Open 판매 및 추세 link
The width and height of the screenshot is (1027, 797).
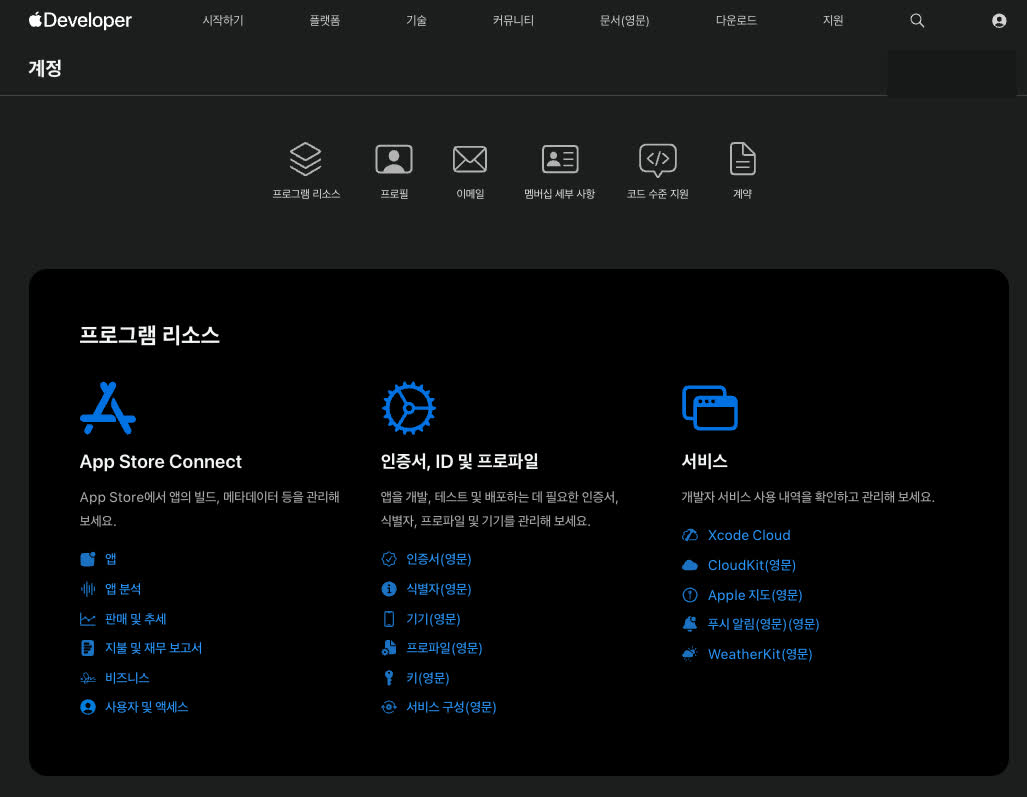(136, 619)
